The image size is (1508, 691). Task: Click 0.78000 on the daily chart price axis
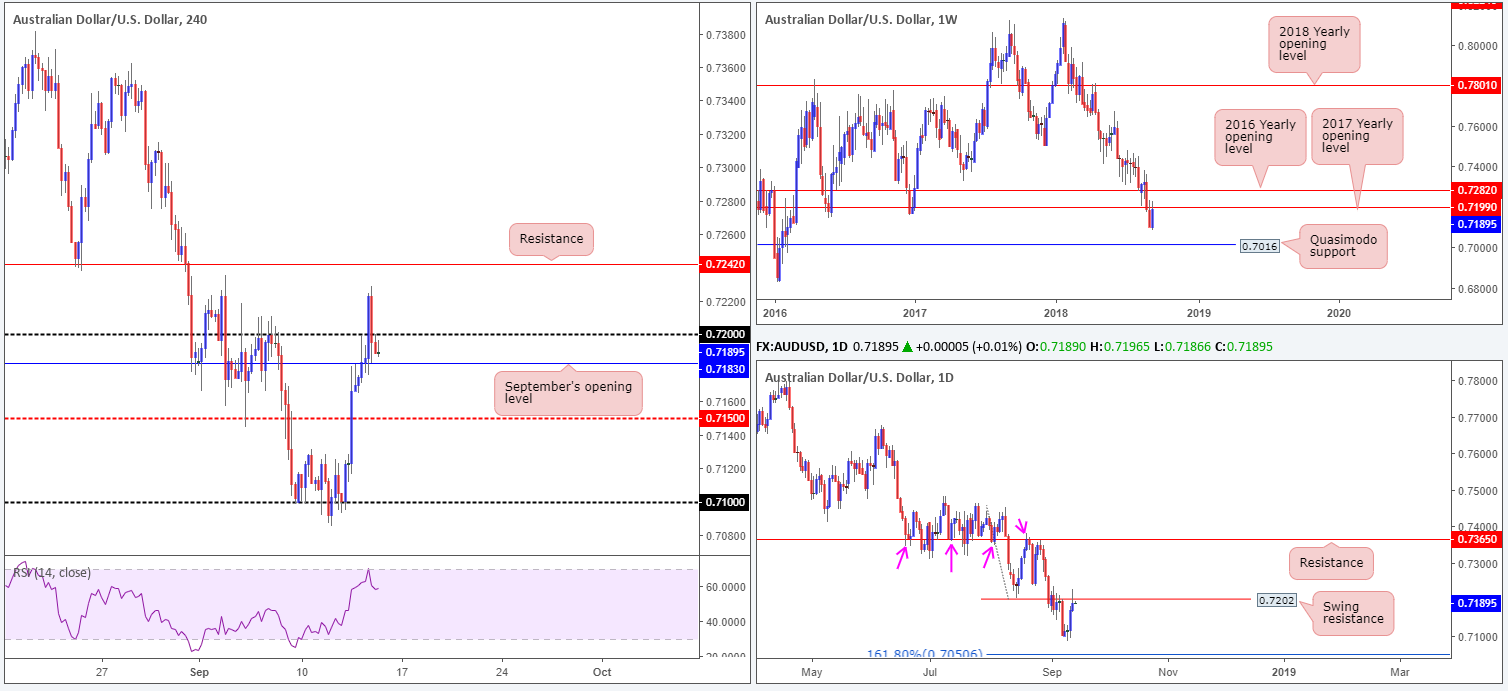1476,381
